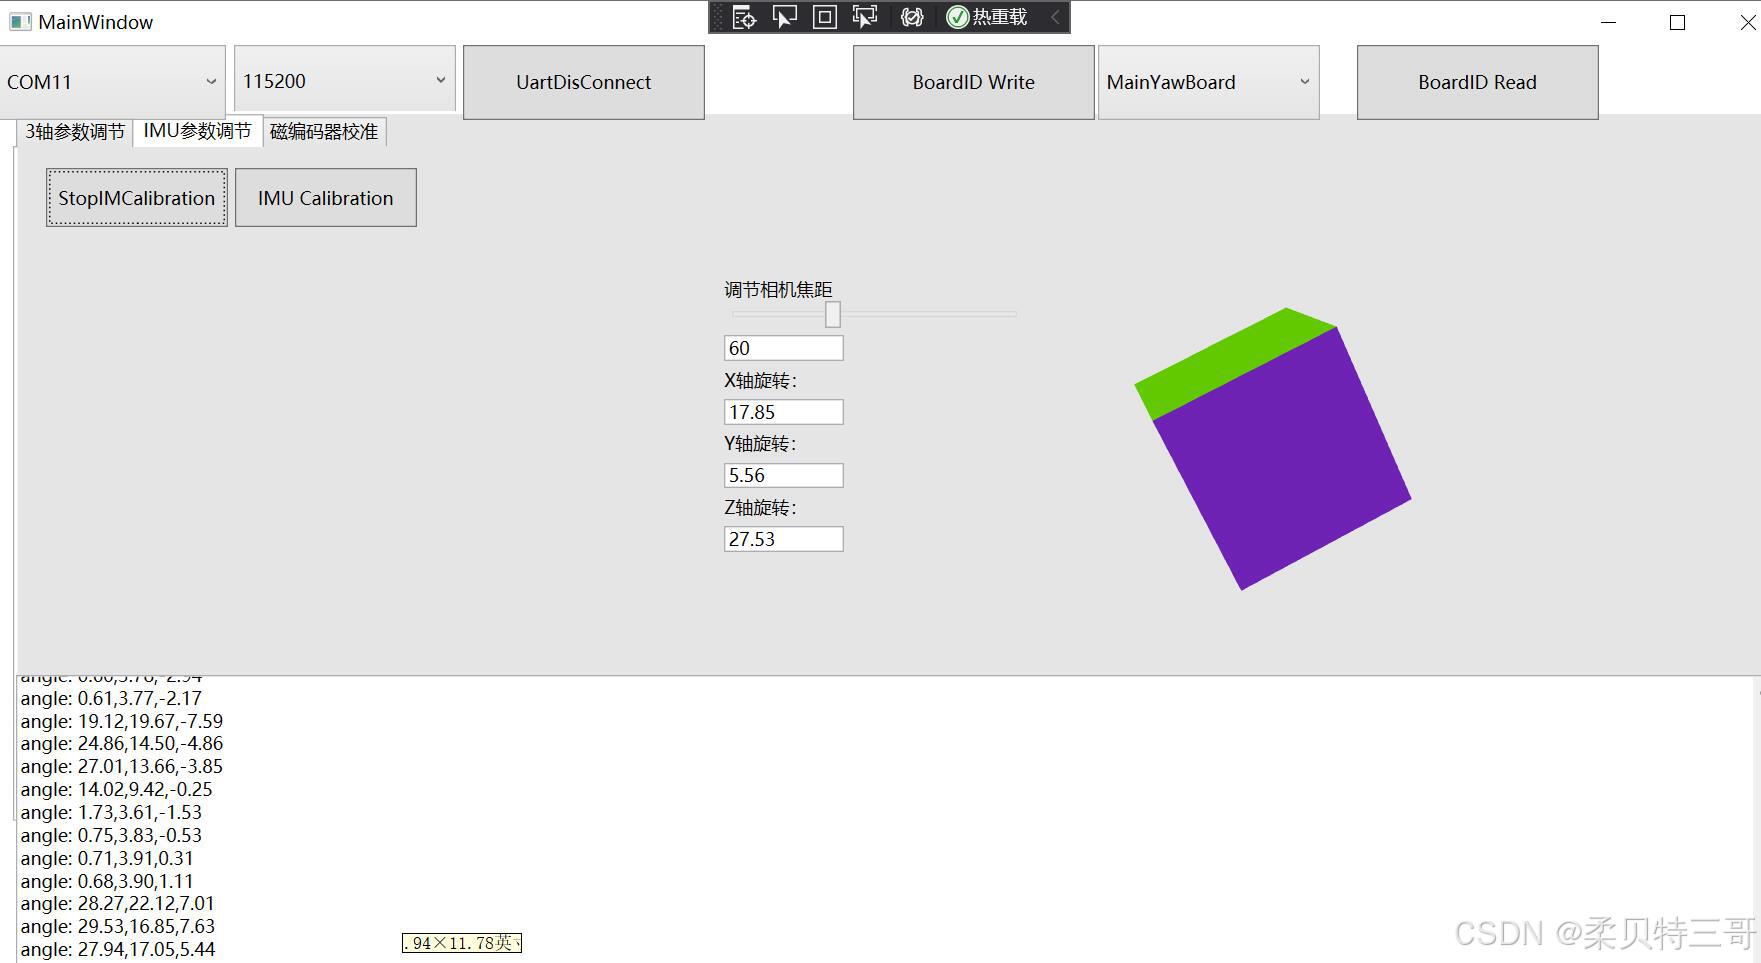The width and height of the screenshot is (1761, 963).
Task: Click the X轴旋转 field showing 17.85
Action: click(784, 412)
